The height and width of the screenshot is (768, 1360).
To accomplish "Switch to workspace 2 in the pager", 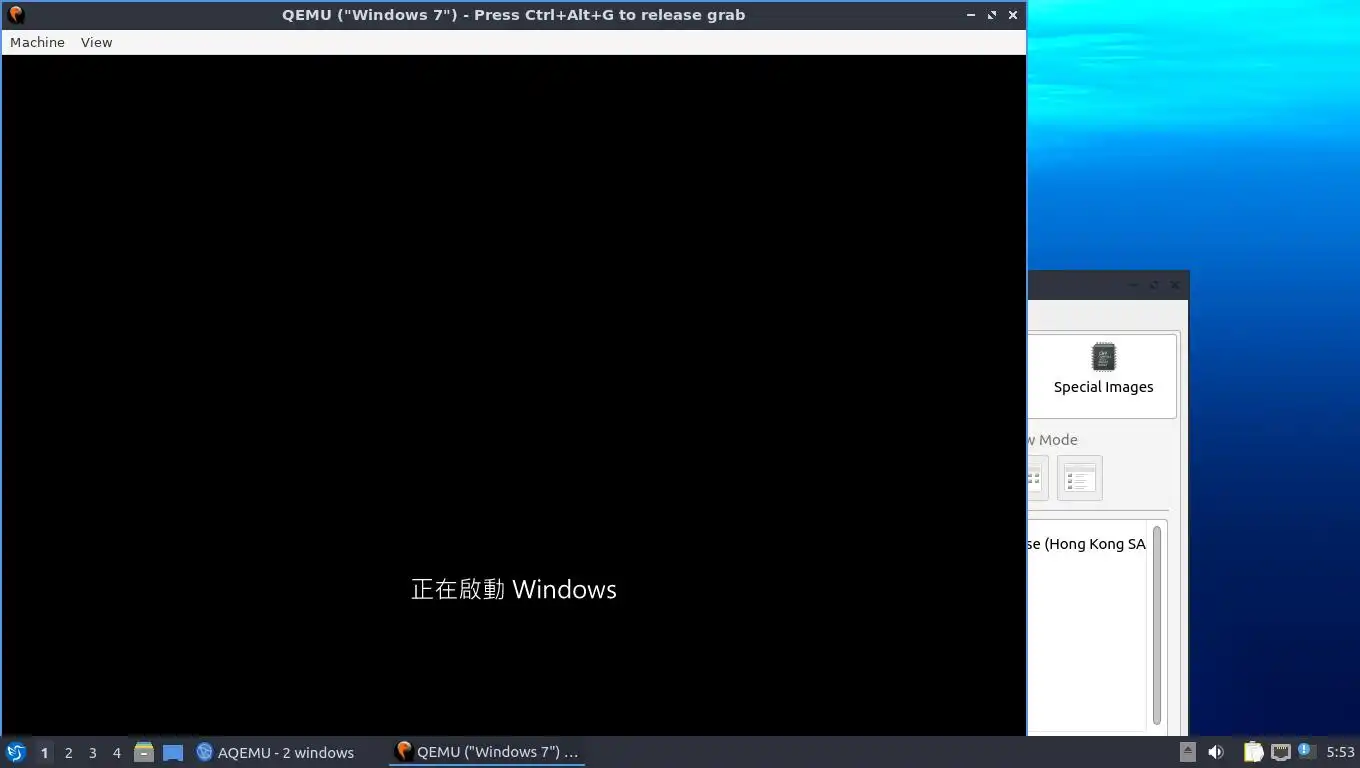I will (x=68, y=752).
